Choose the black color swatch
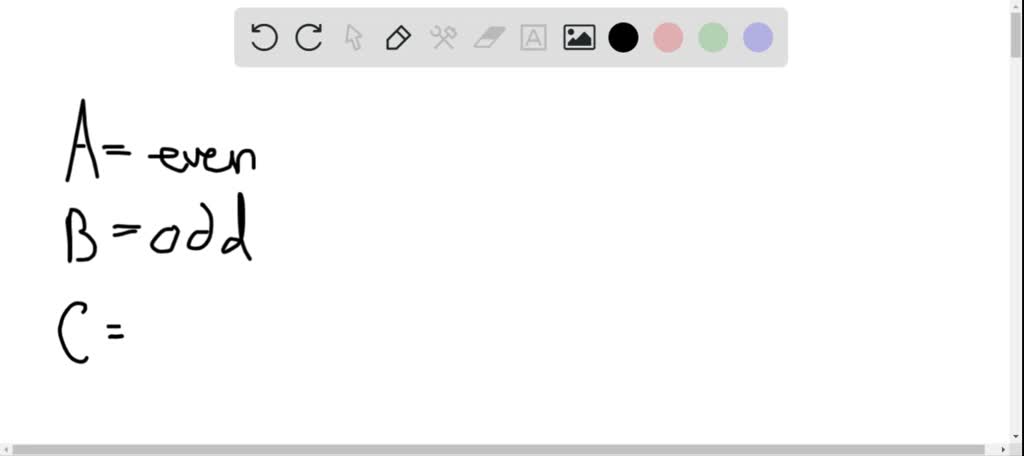Viewport: 1024px width, 456px height. tap(623, 37)
